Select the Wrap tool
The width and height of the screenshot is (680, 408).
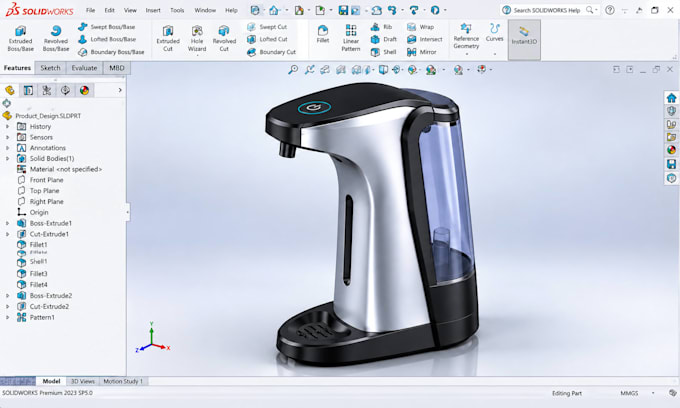(x=420, y=27)
